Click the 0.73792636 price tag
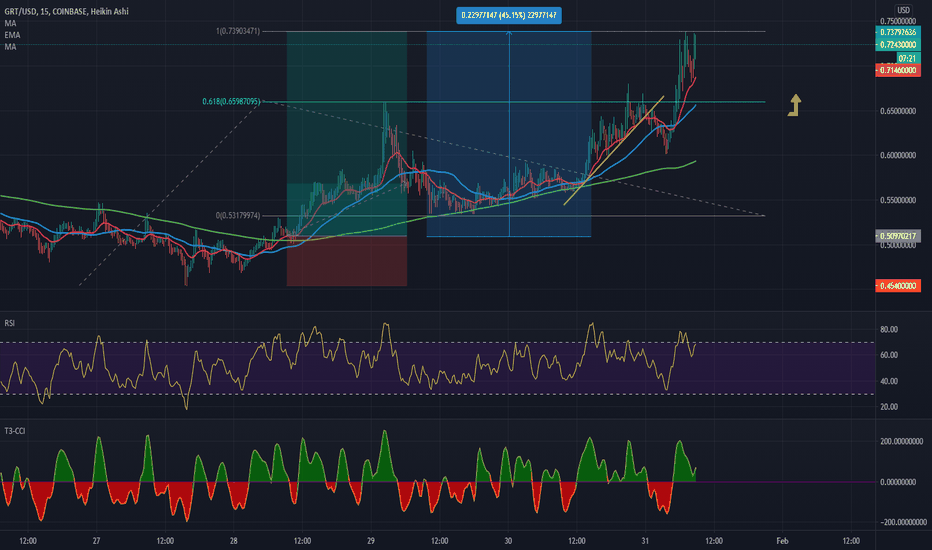The width and height of the screenshot is (932, 550). [898, 32]
